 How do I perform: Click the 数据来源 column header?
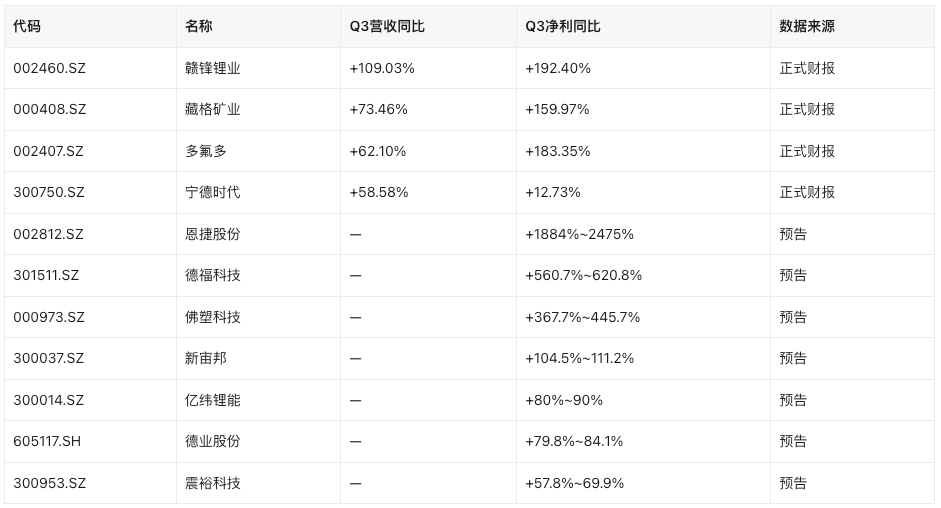(x=807, y=26)
